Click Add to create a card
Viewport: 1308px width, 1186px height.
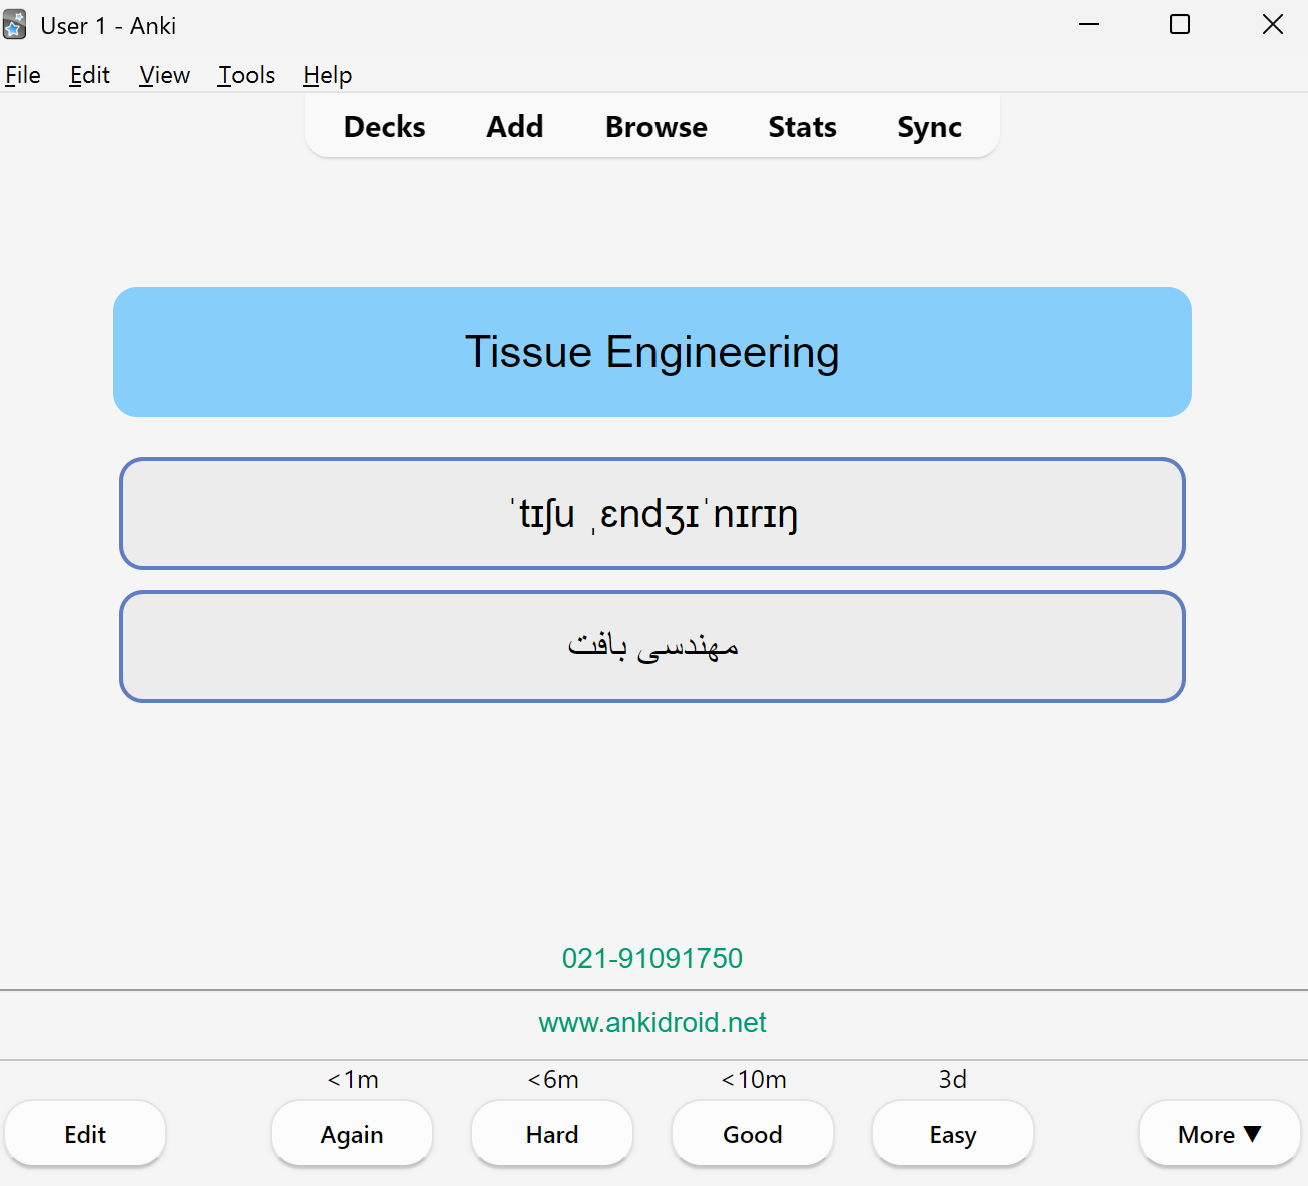515,127
